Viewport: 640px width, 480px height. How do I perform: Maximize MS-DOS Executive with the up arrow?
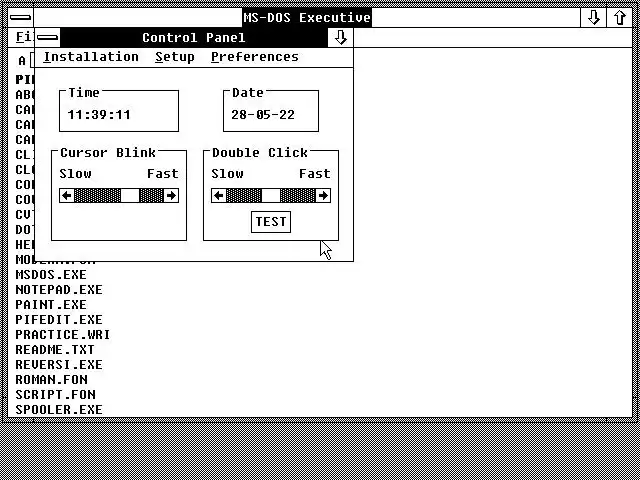(620, 18)
